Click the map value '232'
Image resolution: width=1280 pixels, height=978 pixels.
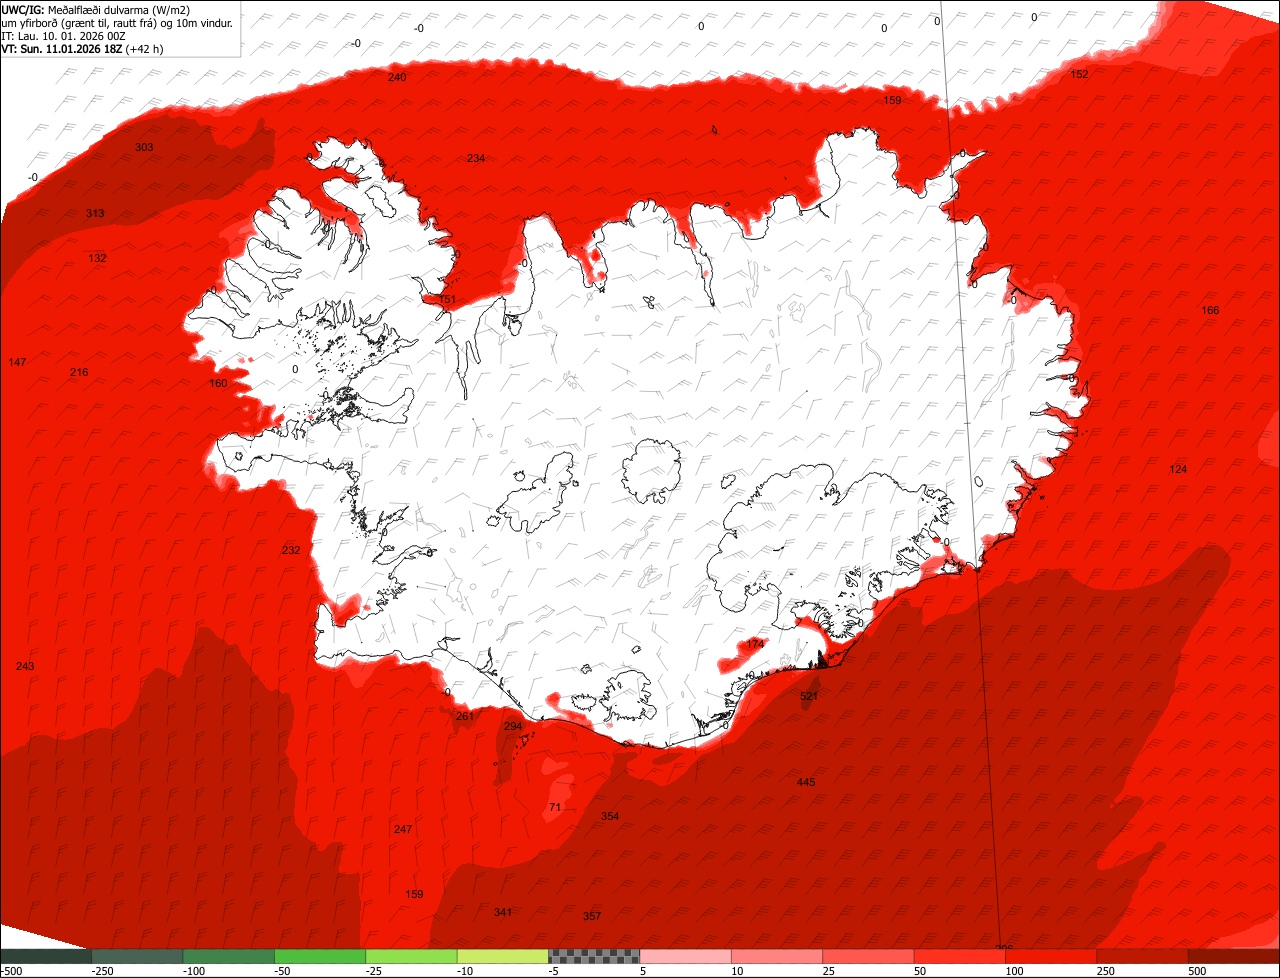coord(290,550)
